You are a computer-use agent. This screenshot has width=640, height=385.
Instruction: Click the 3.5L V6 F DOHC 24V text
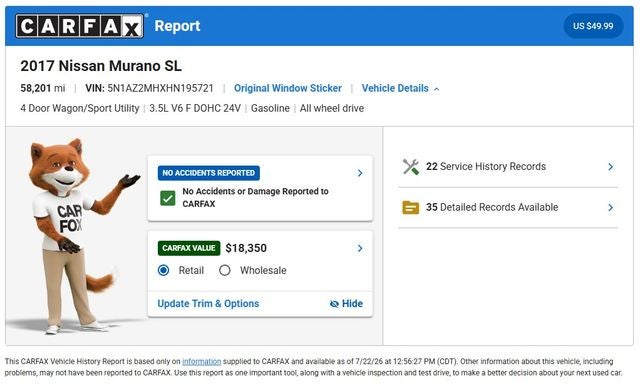[x=195, y=109]
